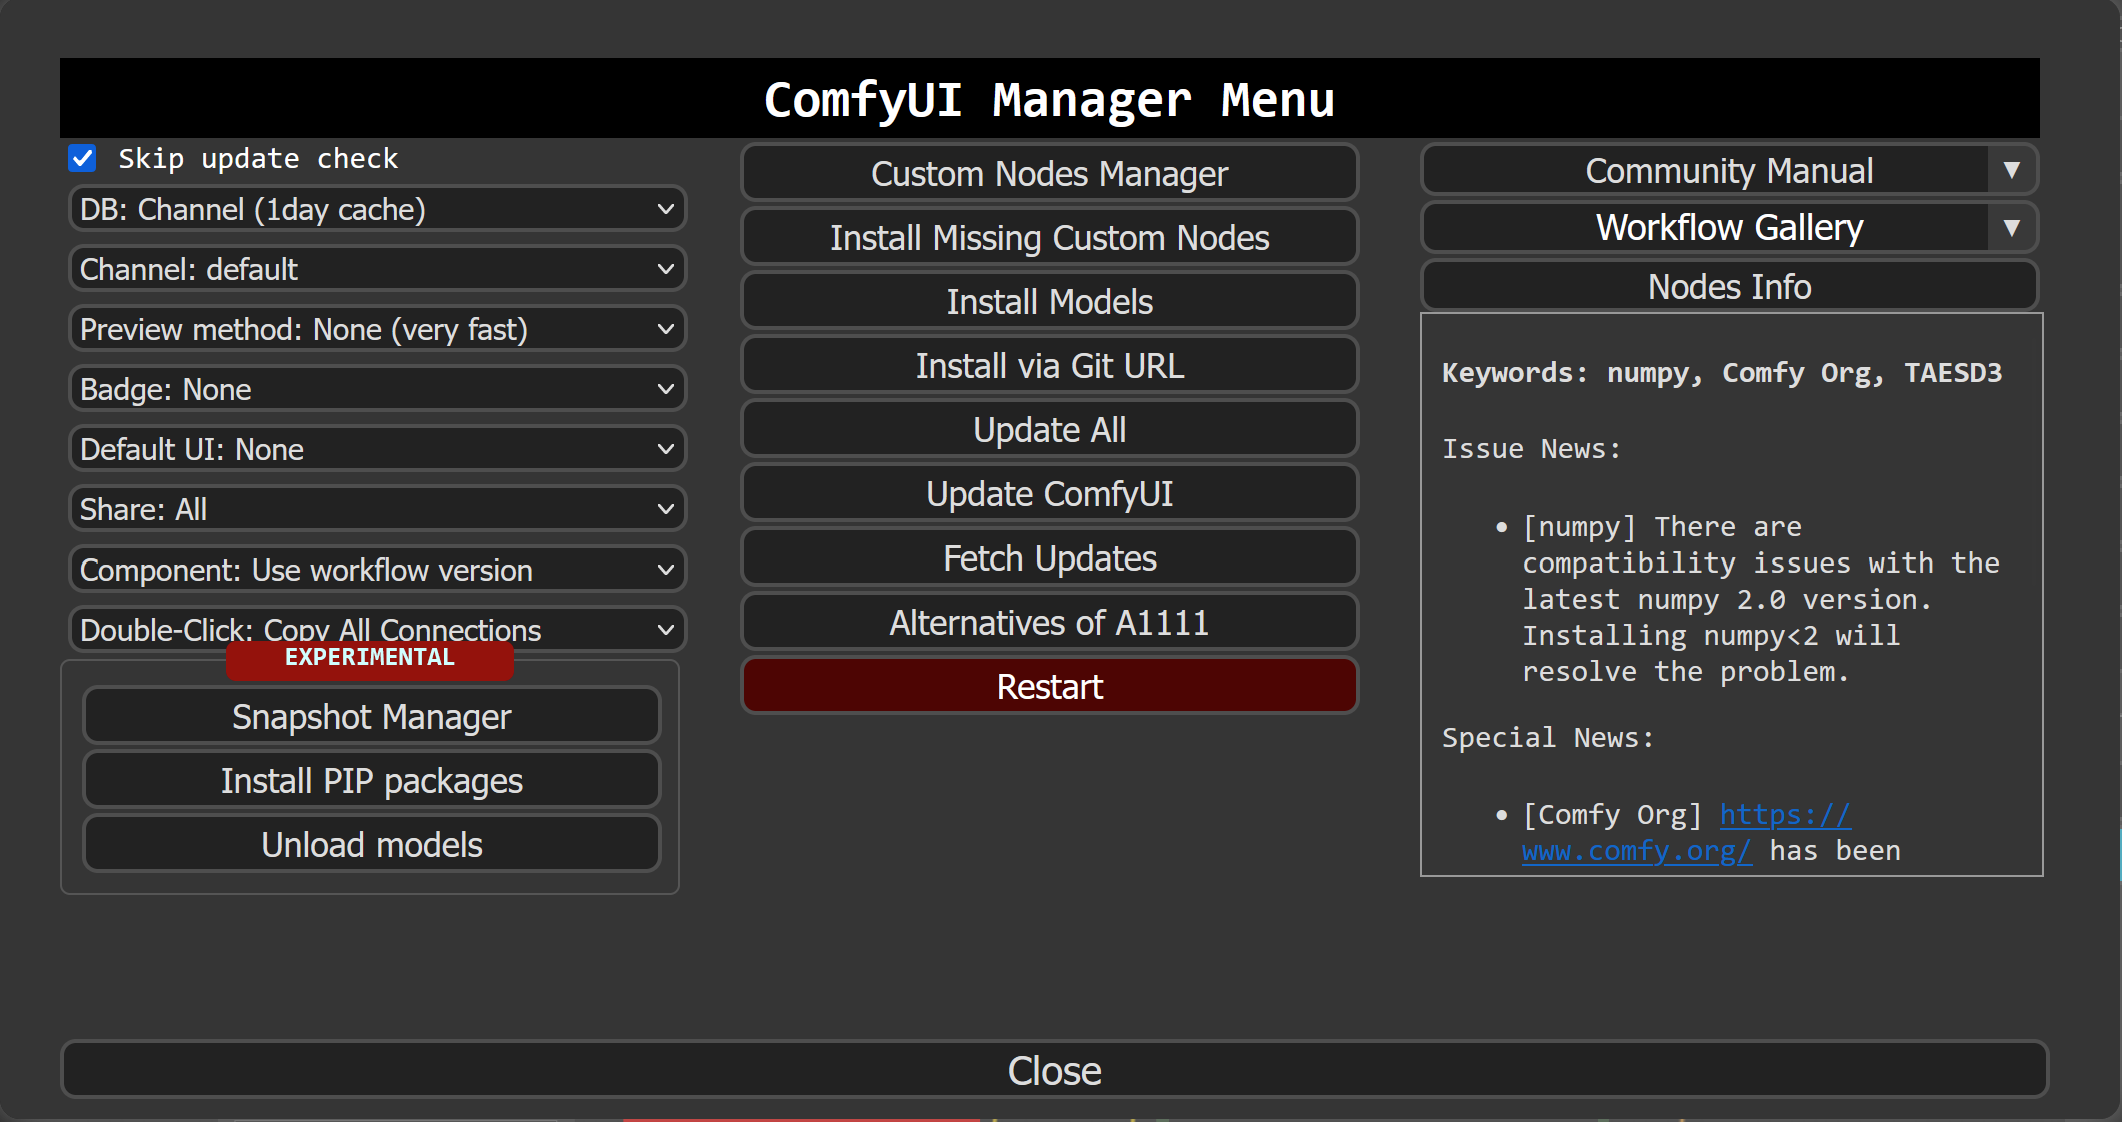Install Missing Custom Nodes
This screenshot has width=2122, height=1122.
1049,237
